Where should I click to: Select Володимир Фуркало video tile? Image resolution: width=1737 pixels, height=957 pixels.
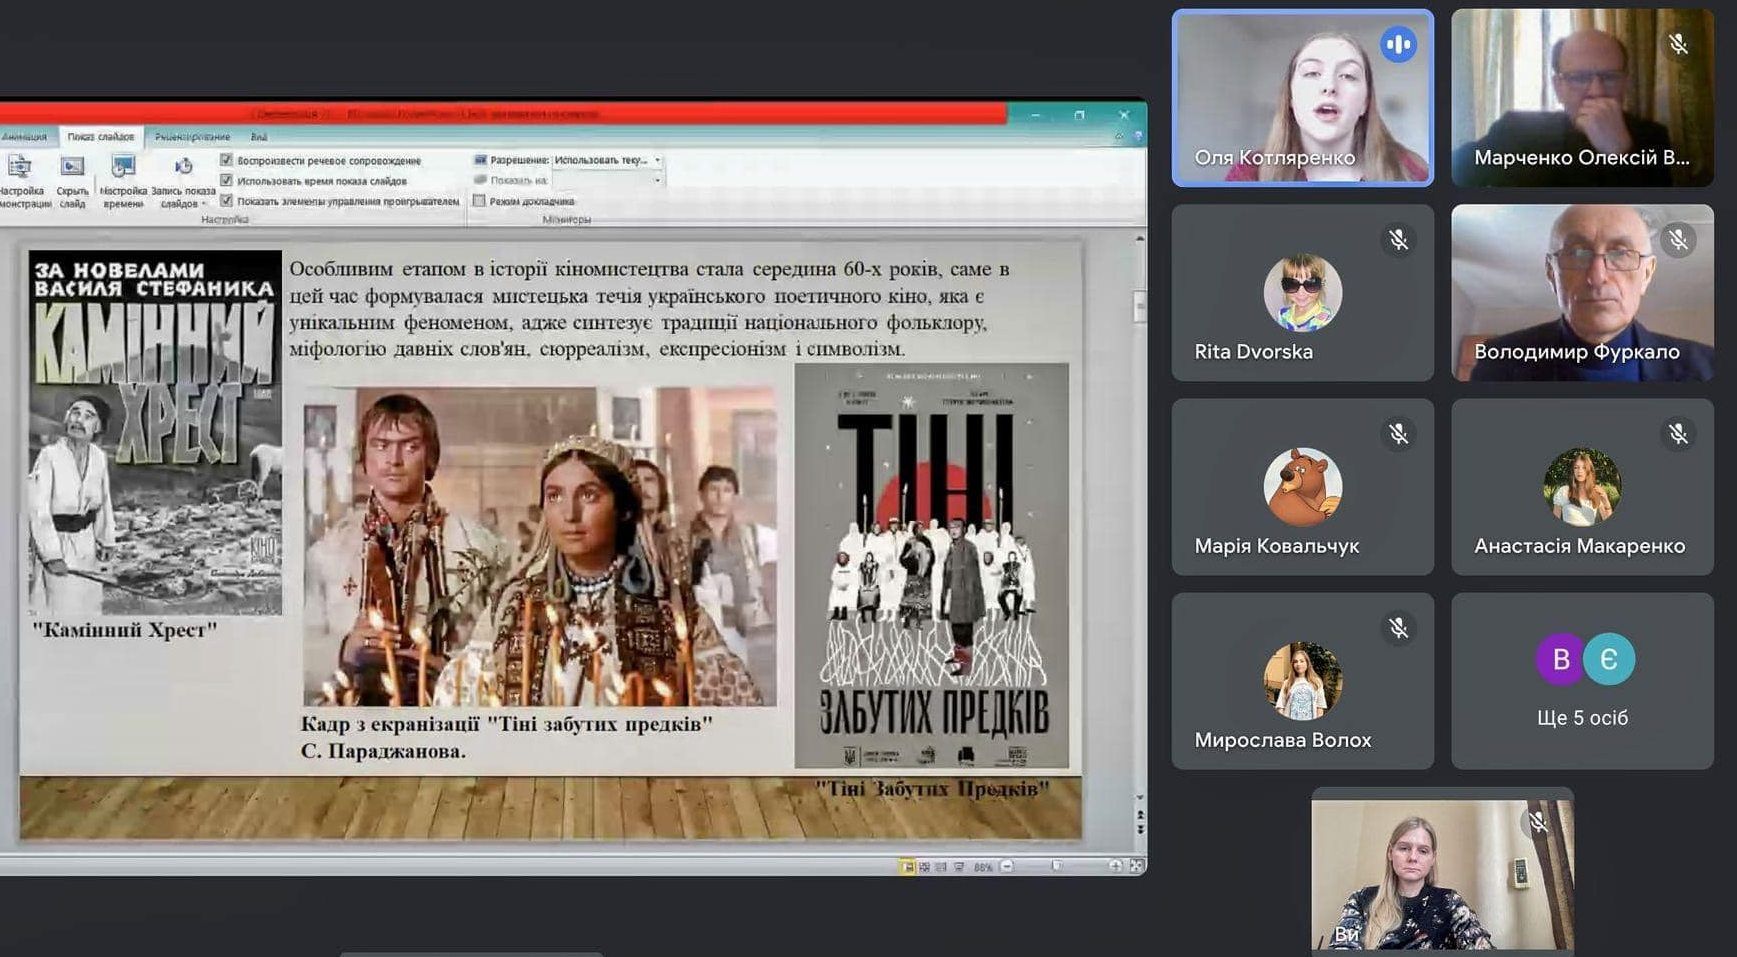pos(1582,292)
